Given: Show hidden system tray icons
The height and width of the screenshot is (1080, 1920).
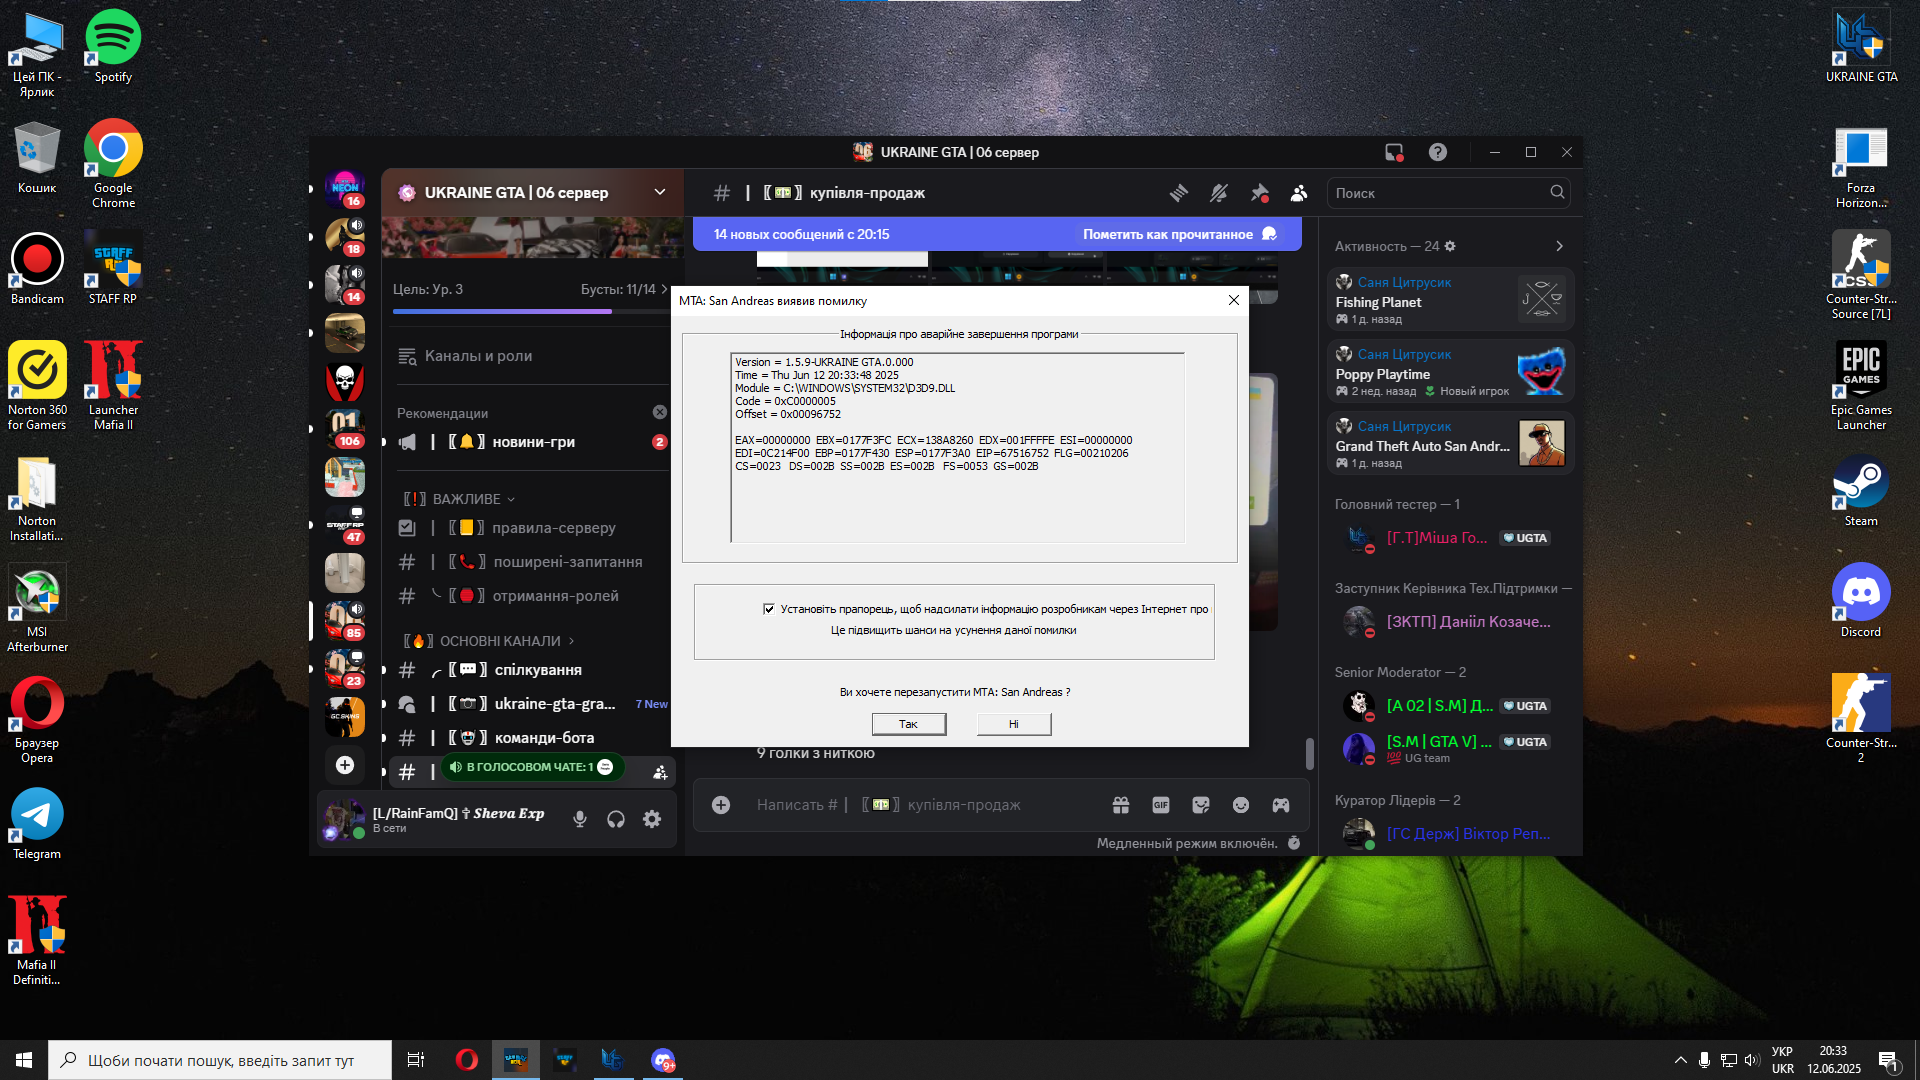Looking at the screenshot, I should (x=1681, y=1060).
